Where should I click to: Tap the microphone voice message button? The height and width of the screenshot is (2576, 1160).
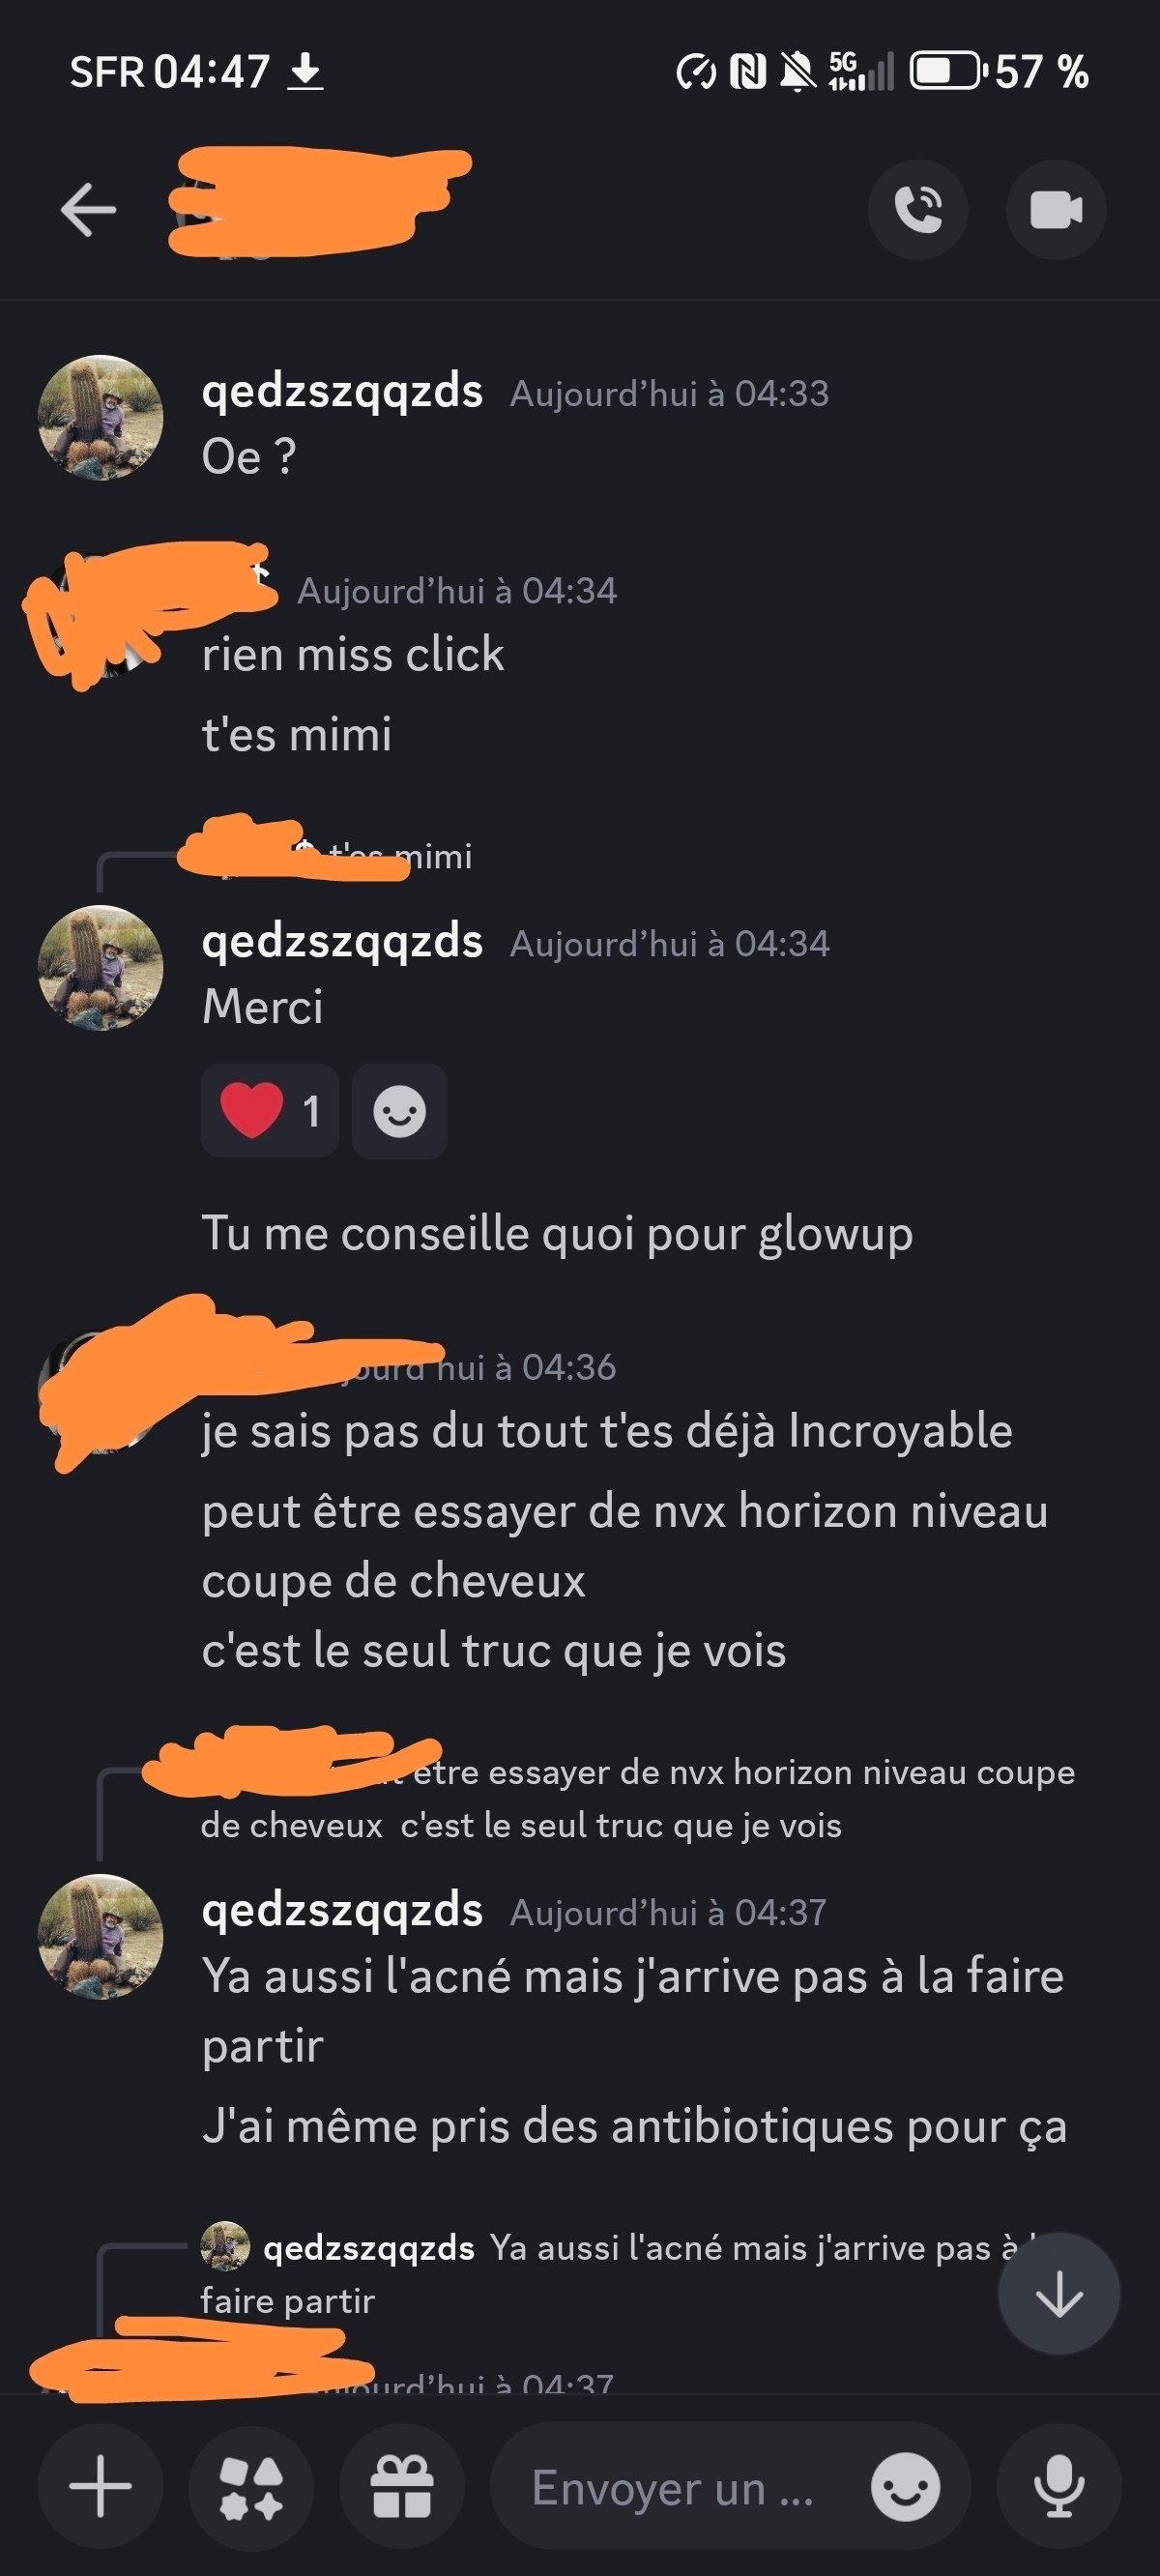click(1059, 2485)
